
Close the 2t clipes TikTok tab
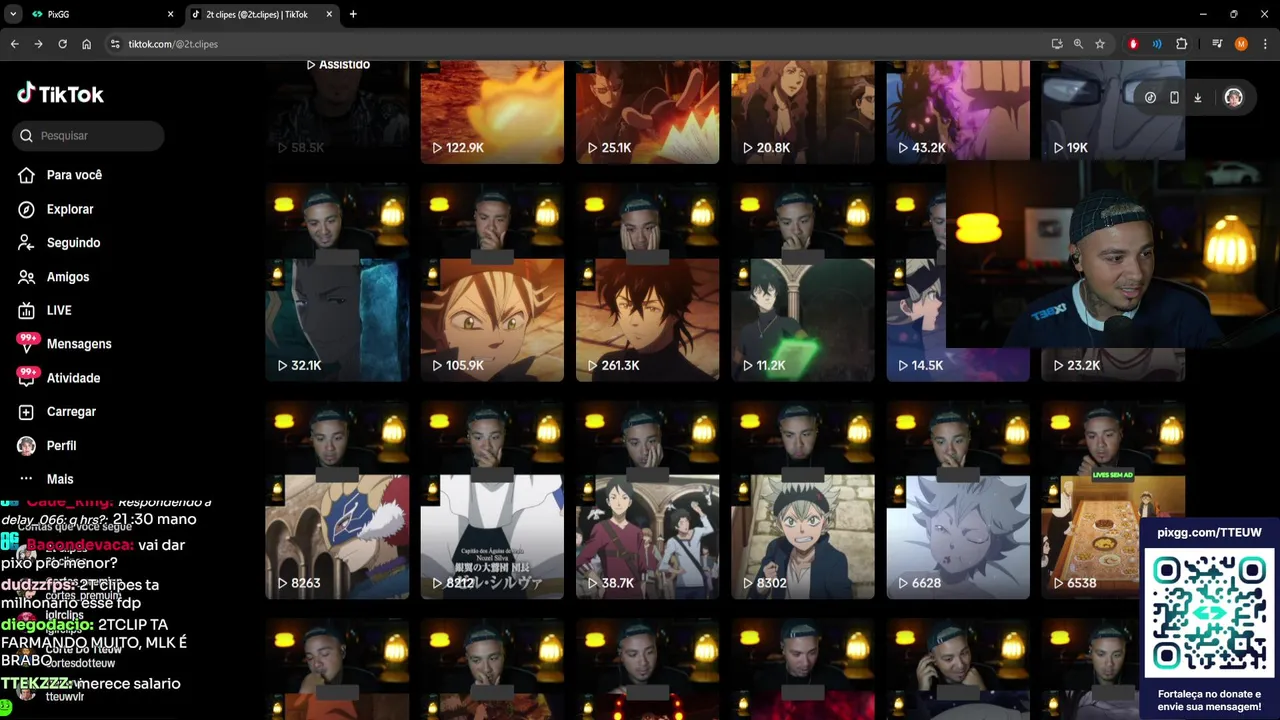(x=328, y=15)
